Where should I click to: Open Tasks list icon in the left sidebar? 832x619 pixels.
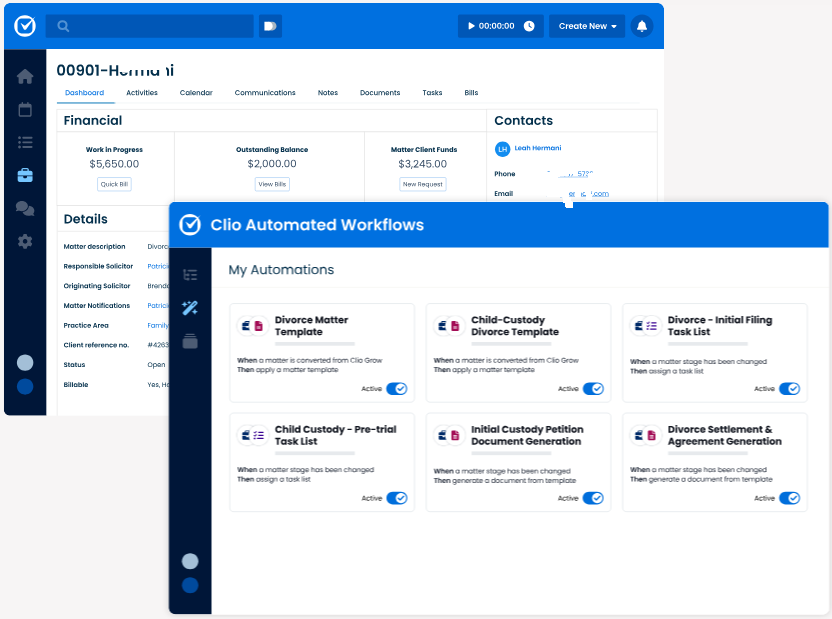tap(25, 143)
